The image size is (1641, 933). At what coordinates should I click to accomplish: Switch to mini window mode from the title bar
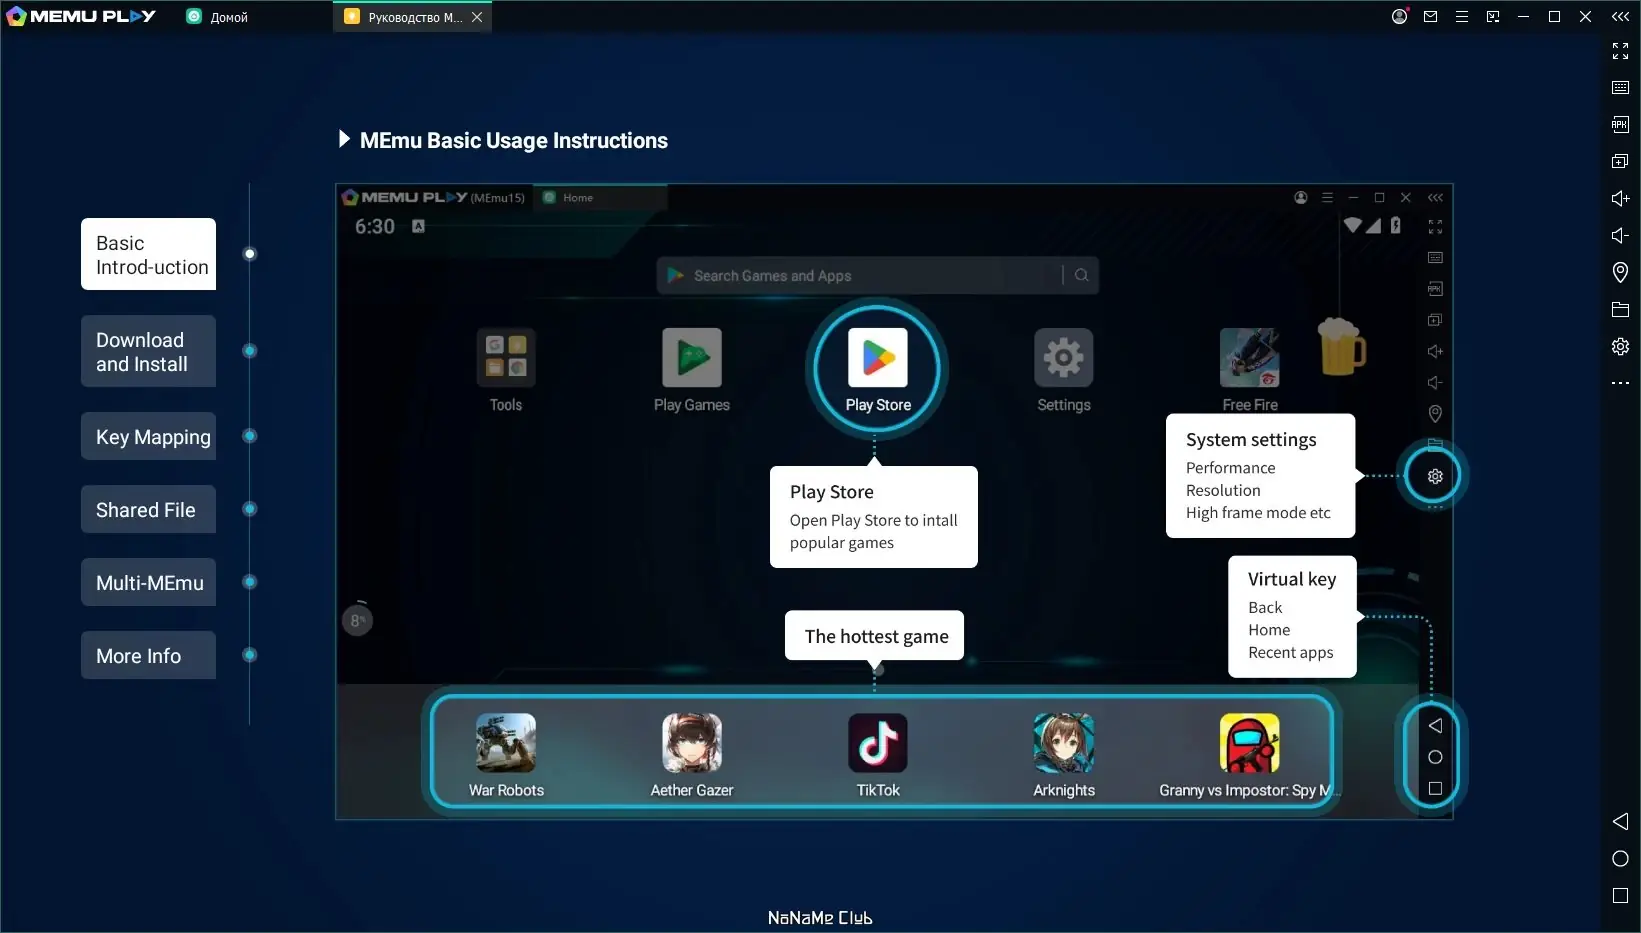[x=1493, y=17]
